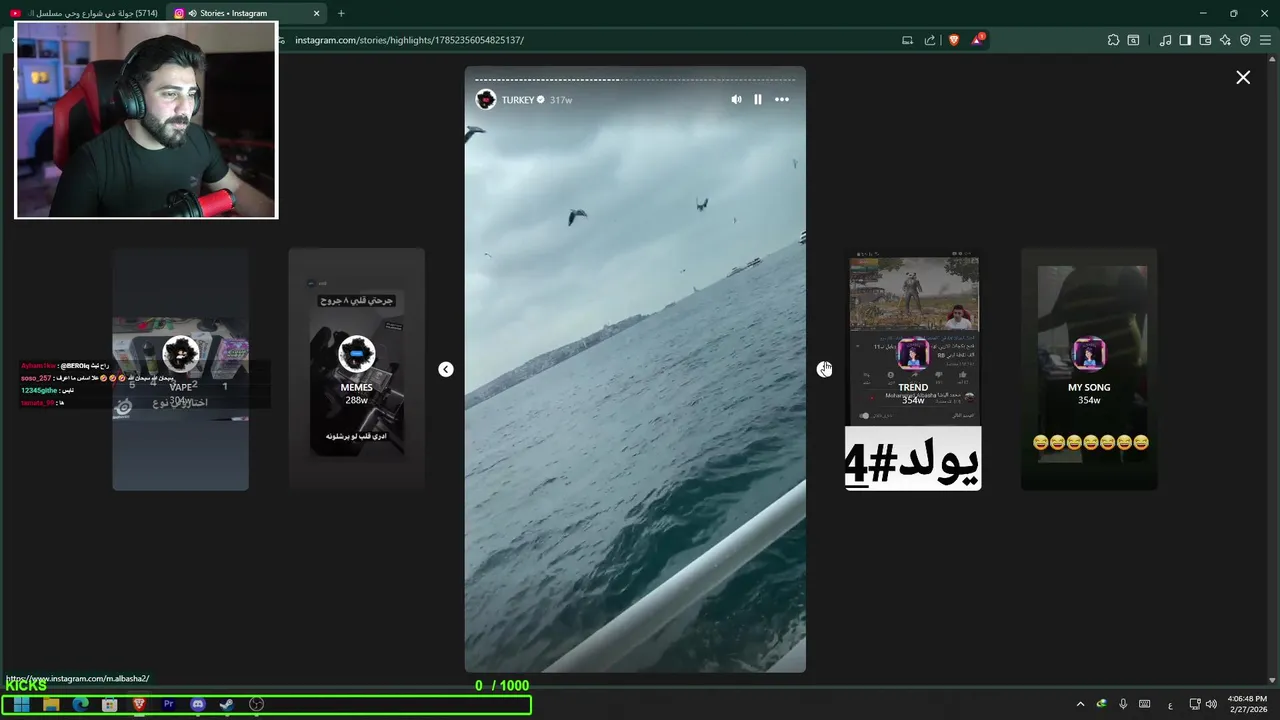
Task: Open the story's three-dot options menu
Action: (x=782, y=100)
